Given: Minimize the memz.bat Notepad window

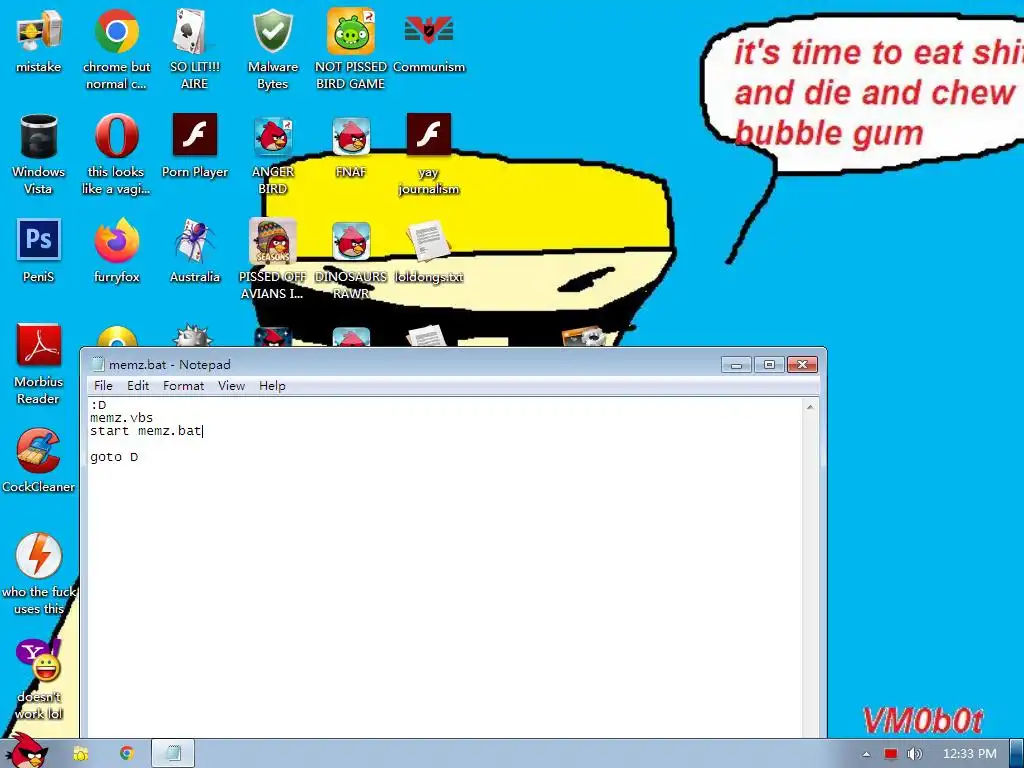Looking at the screenshot, I should click(x=736, y=364).
